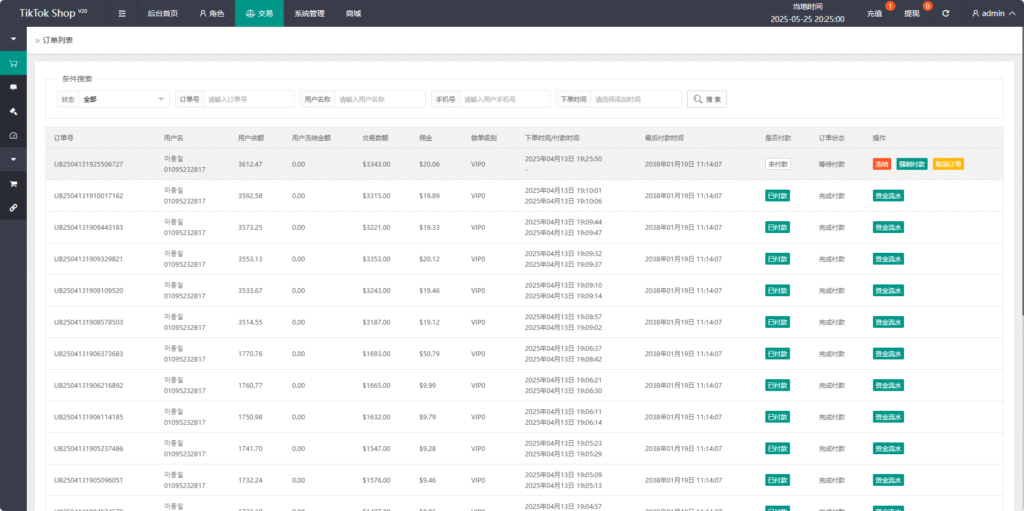The image size is (1024, 511).
Task: Click 强制付款 for order UB2504131925506727
Action: [x=912, y=164]
